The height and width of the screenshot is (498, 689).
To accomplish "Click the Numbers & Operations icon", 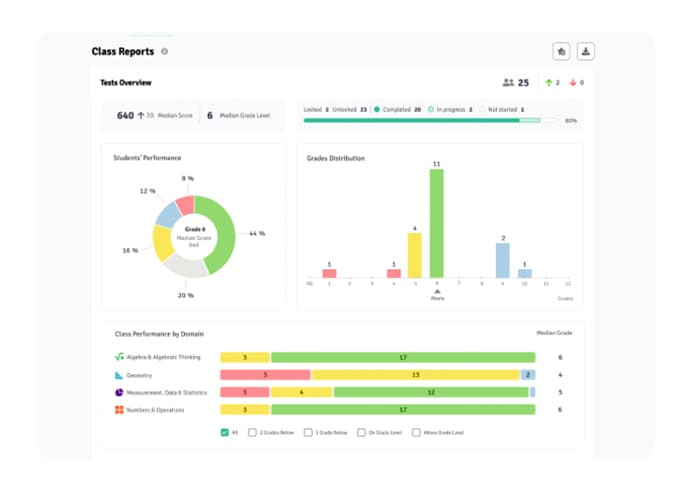I will (119, 410).
